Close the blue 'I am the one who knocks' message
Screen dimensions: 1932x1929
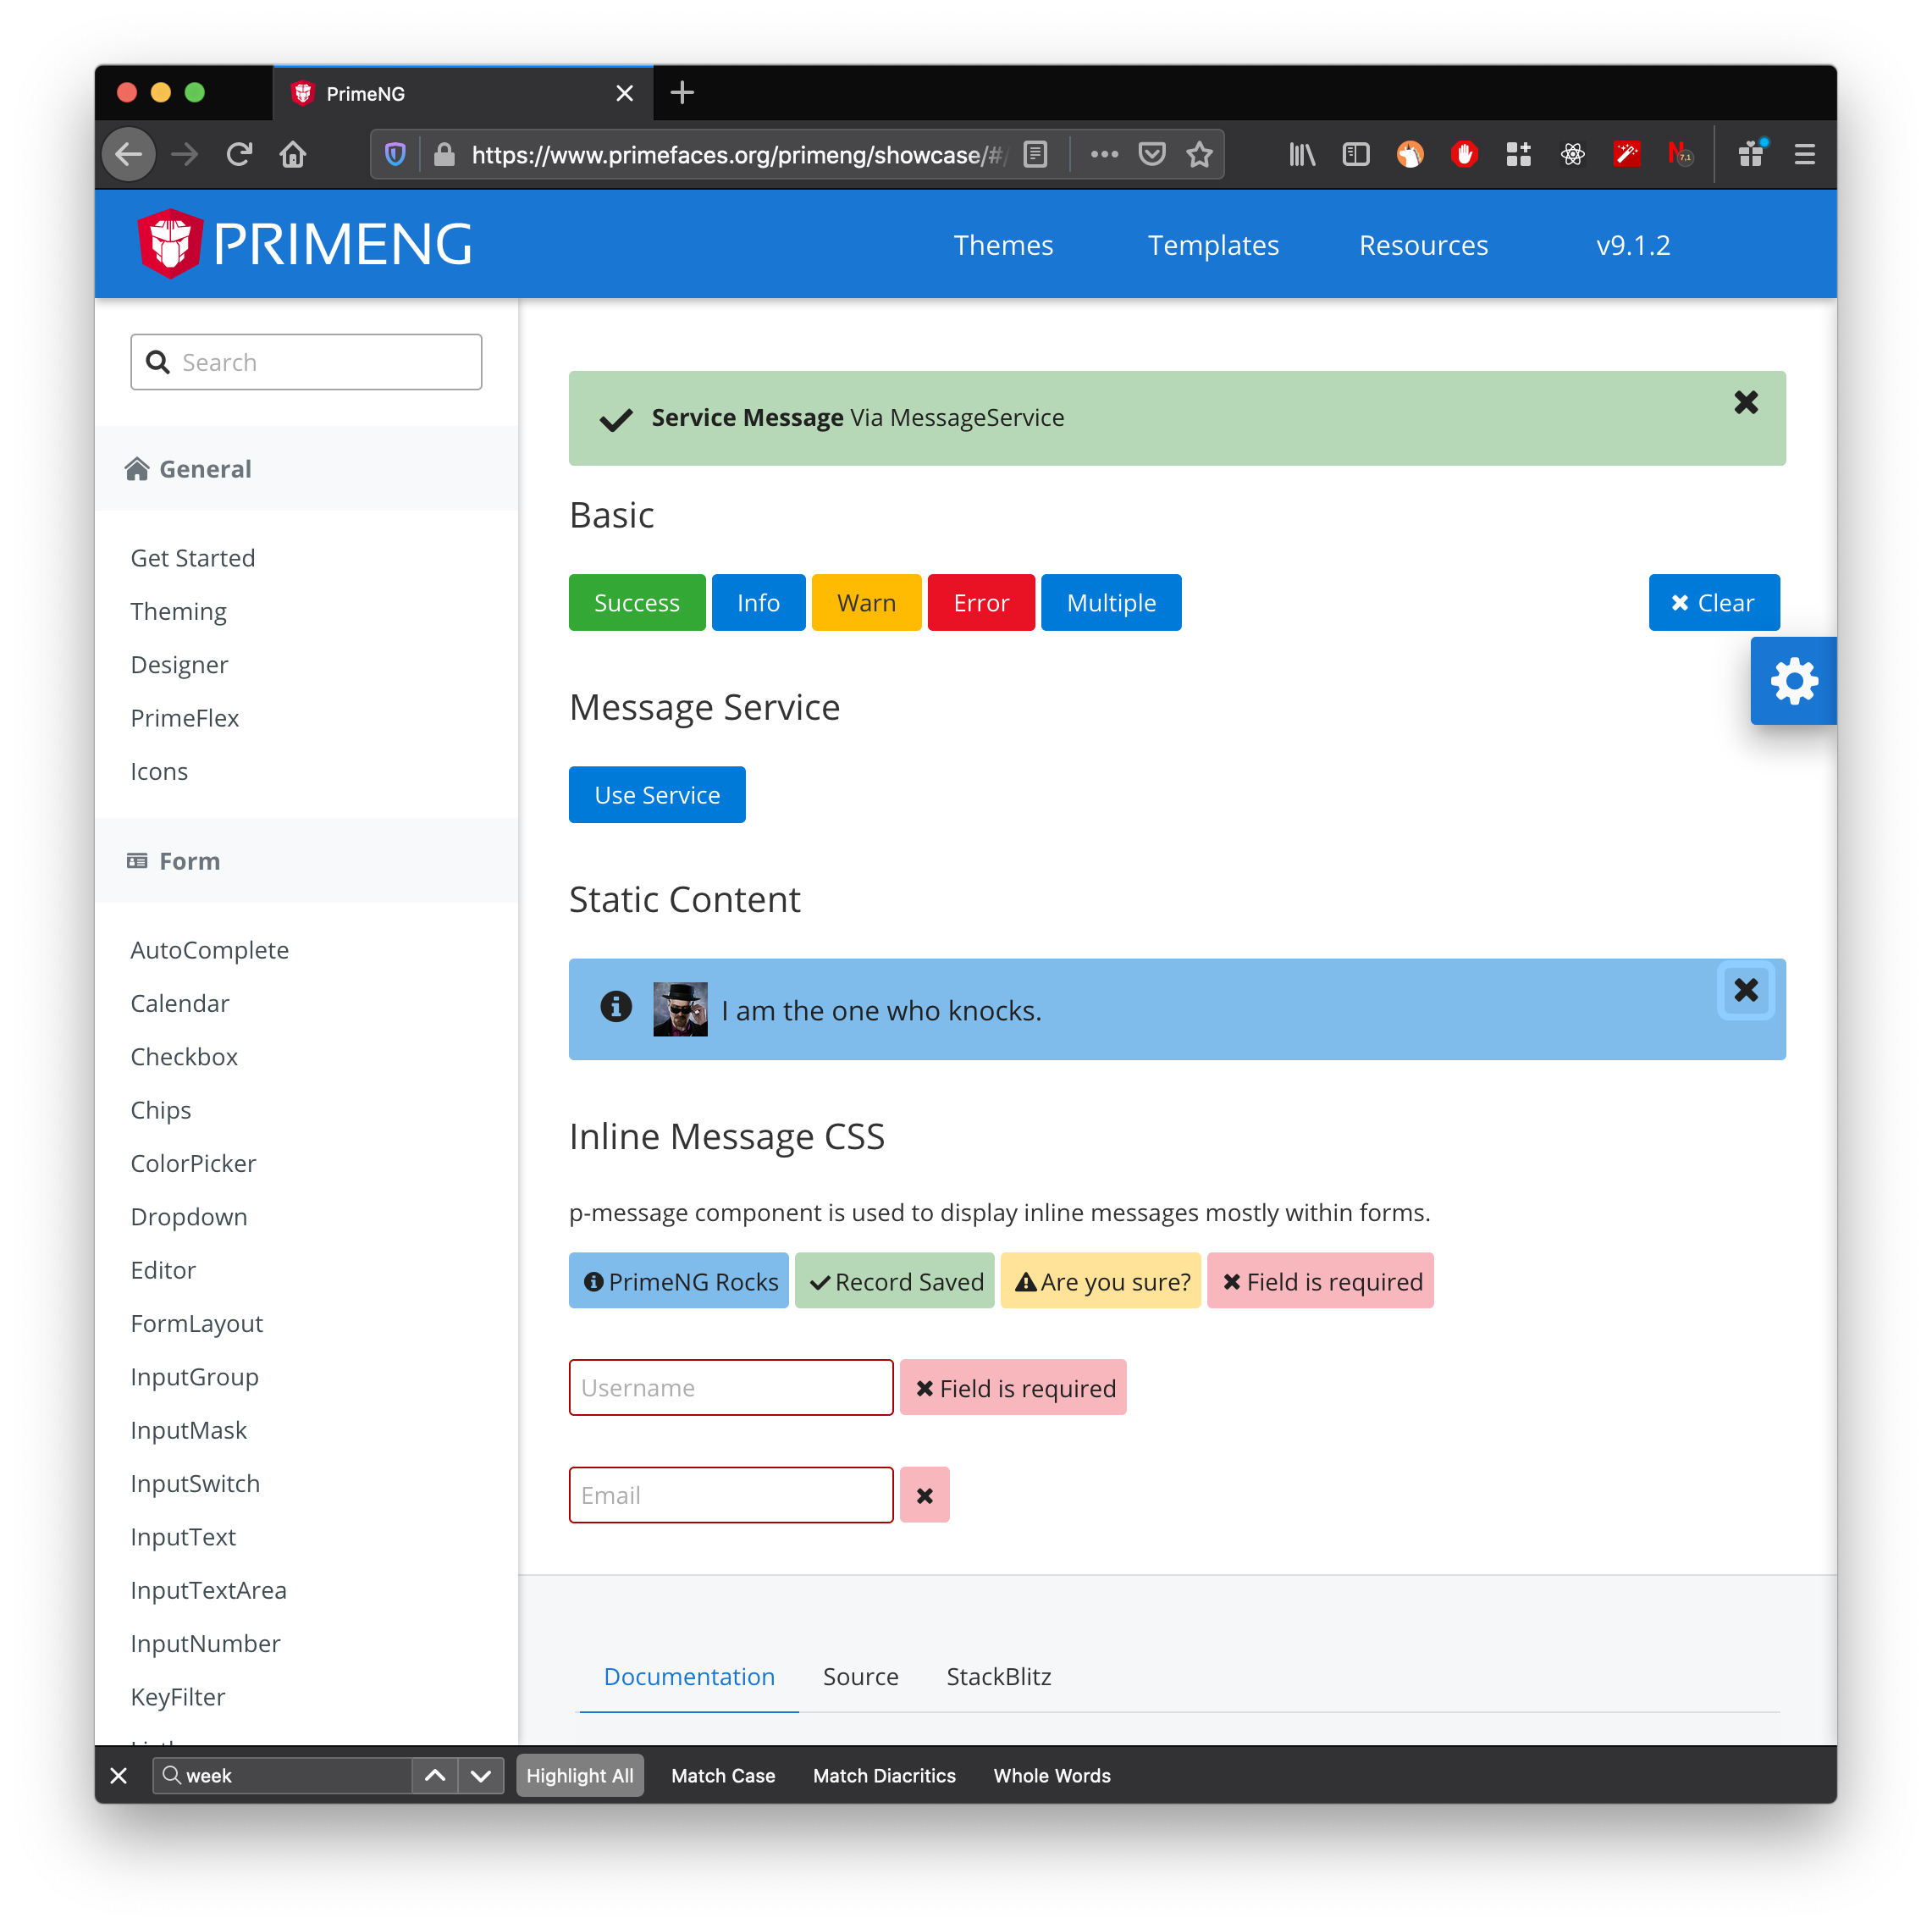pos(1745,990)
